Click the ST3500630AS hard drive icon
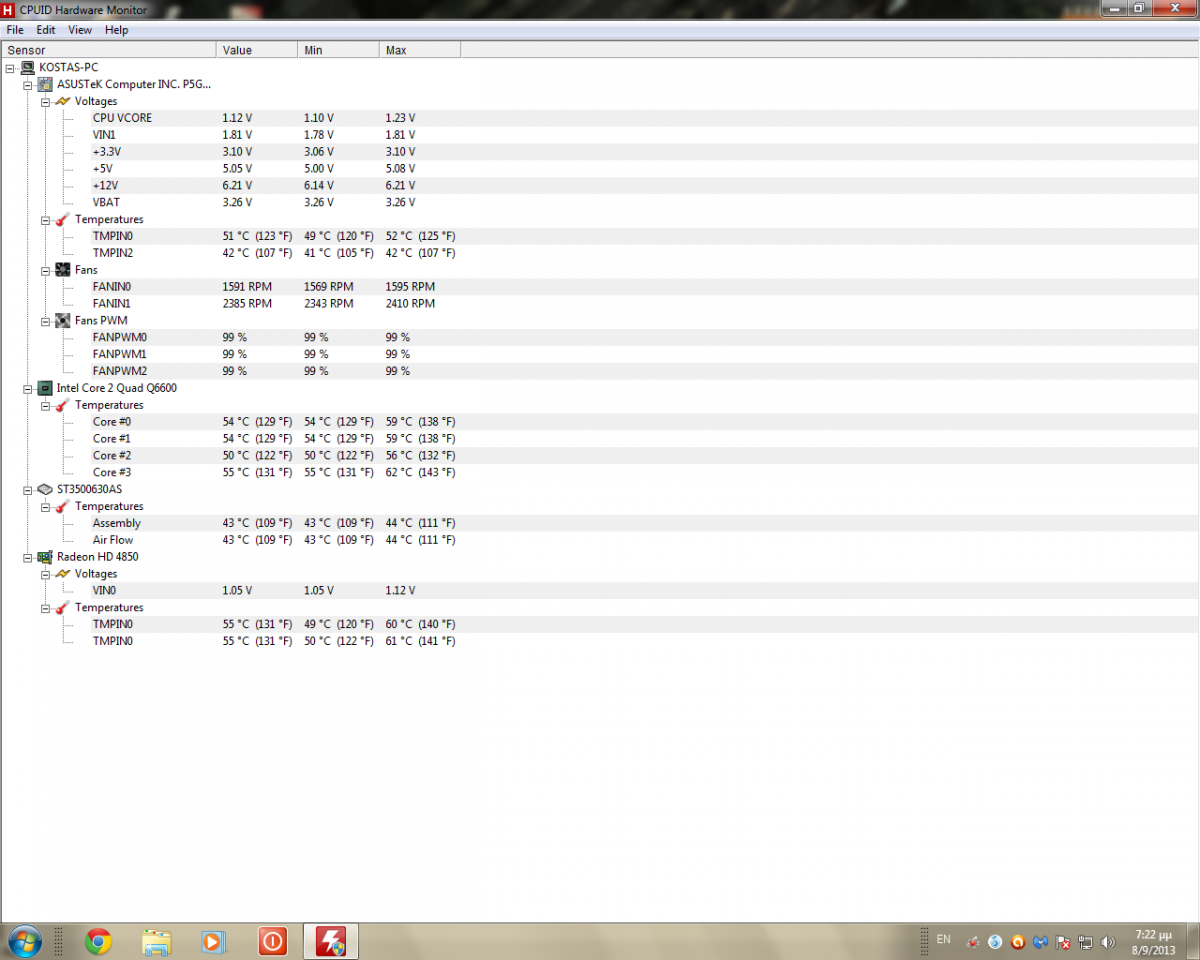This screenshot has width=1200, height=960. pos(45,489)
